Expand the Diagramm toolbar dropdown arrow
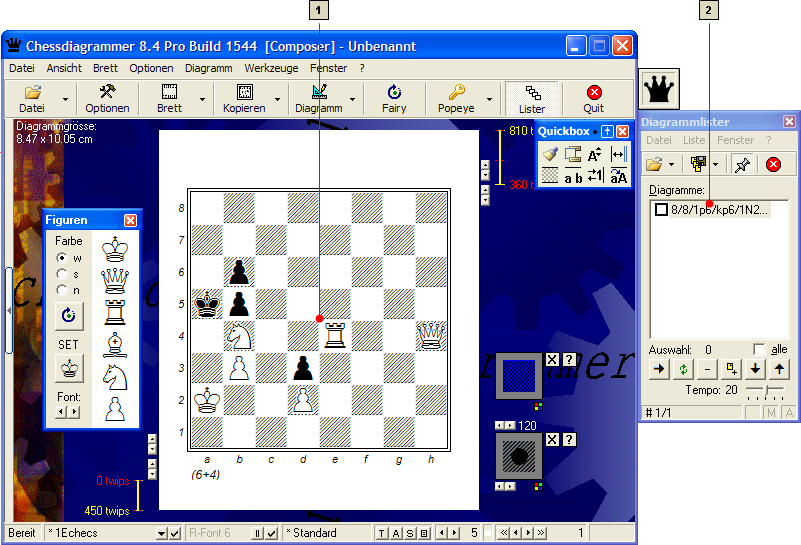This screenshot has width=801, height=545. point(352,99)
